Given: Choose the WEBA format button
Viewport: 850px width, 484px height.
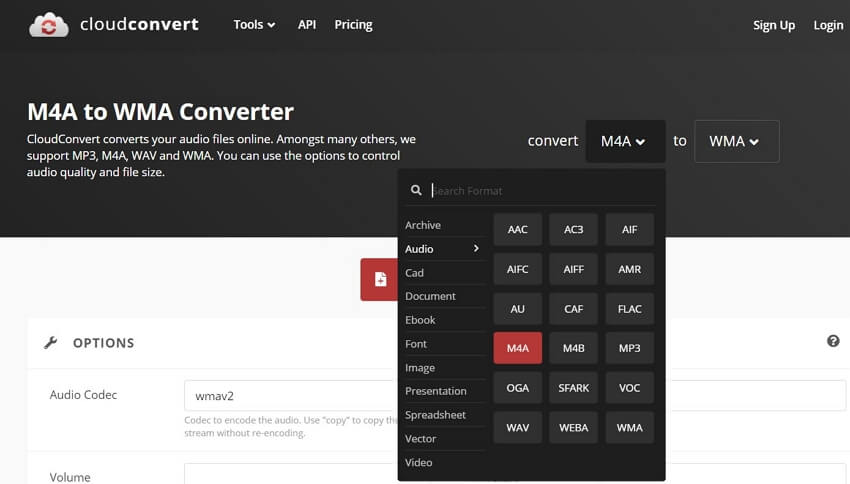Looking at the screenshot, I should click(x=574, y=427).
